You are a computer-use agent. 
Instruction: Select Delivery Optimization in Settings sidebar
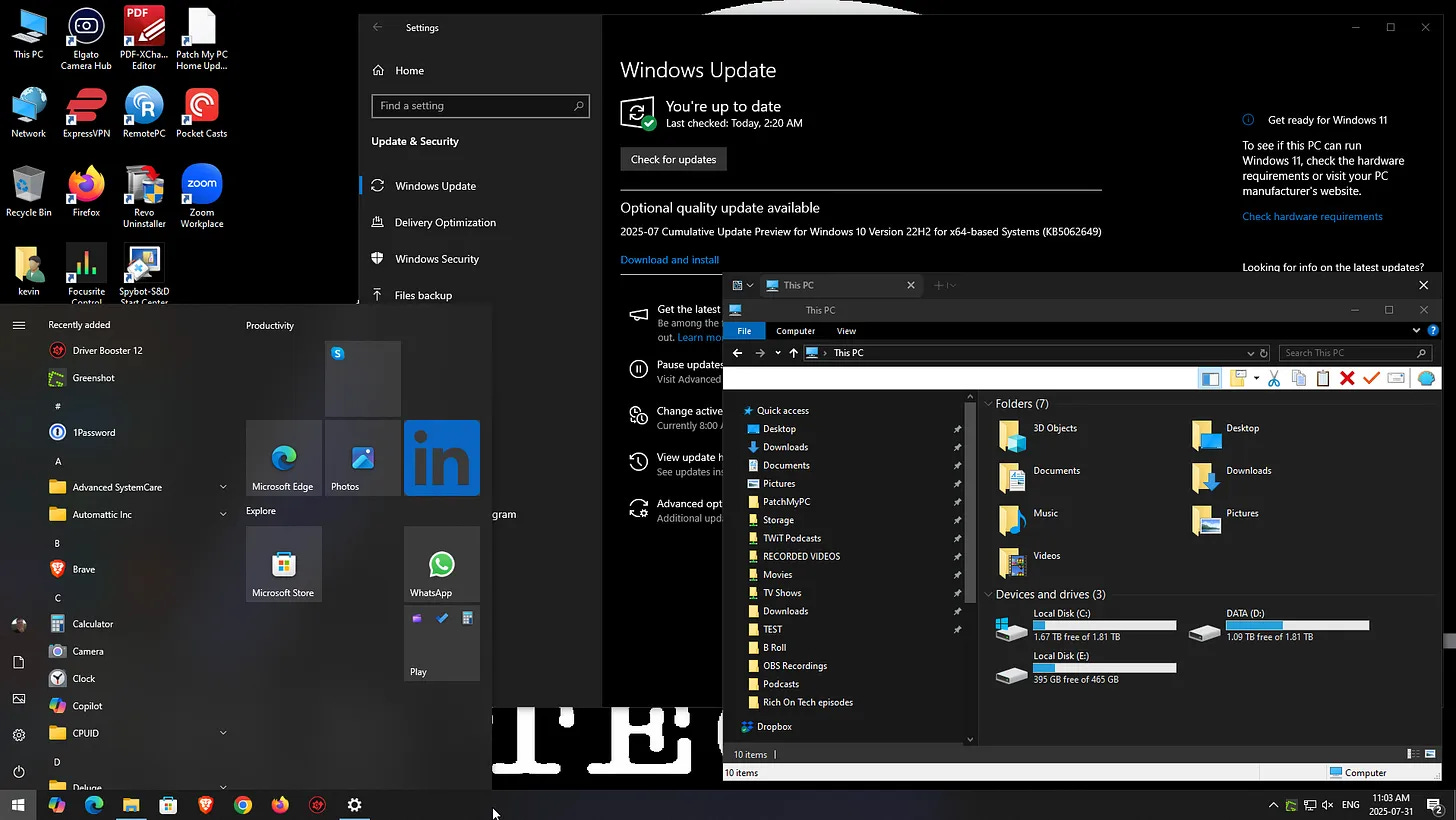point(445,222)
